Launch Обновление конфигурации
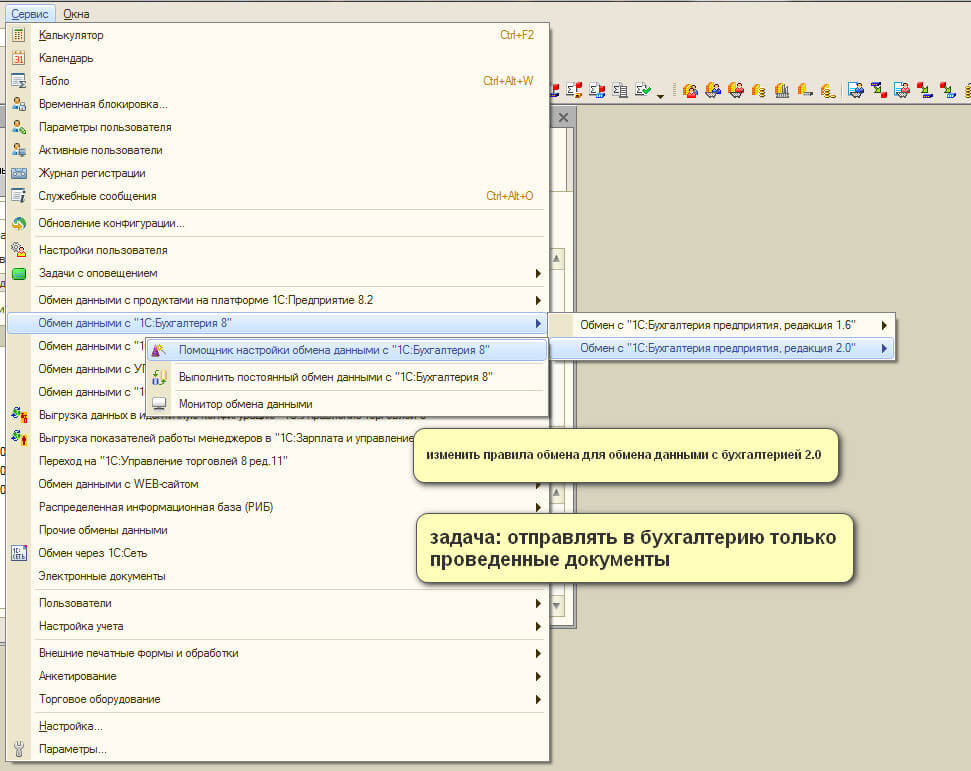 111,223
